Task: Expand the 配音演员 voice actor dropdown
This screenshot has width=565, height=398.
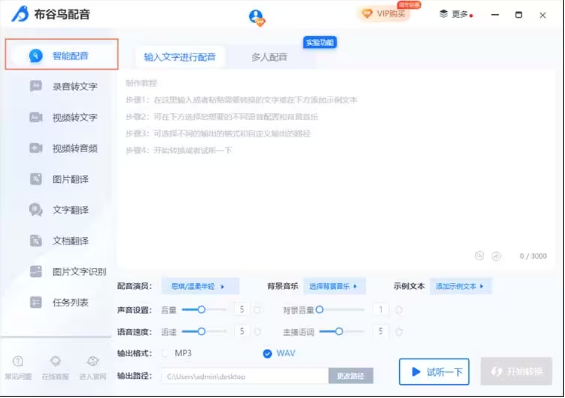Action: [200, 286]
